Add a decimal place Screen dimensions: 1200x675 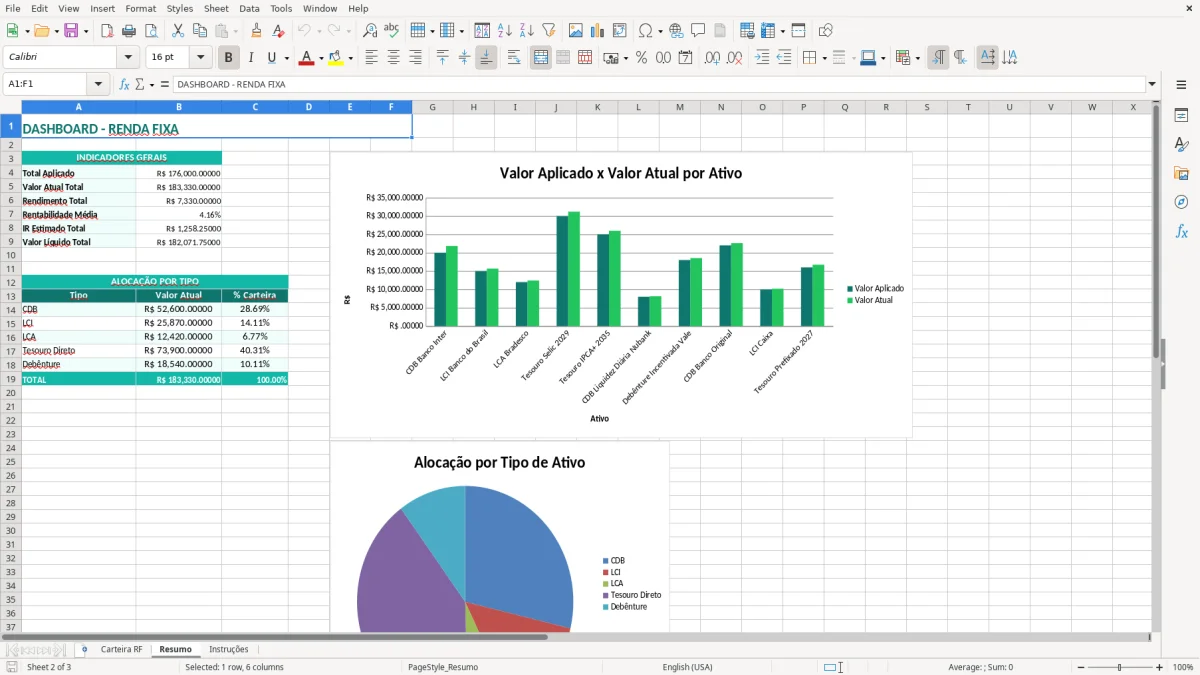point(712,58)
